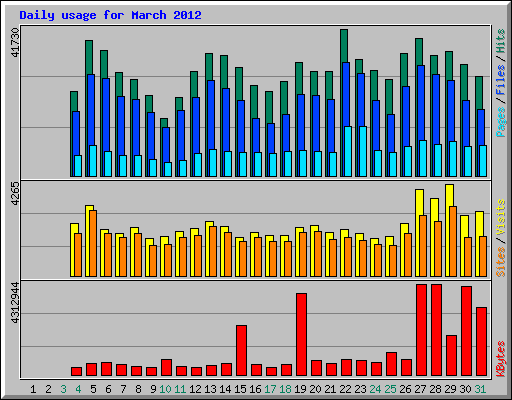Click the blue files bar for day 22
Image resolution: width=512 pixels, height=400 pixels.
pyautogui.click(x=346, y=94)
